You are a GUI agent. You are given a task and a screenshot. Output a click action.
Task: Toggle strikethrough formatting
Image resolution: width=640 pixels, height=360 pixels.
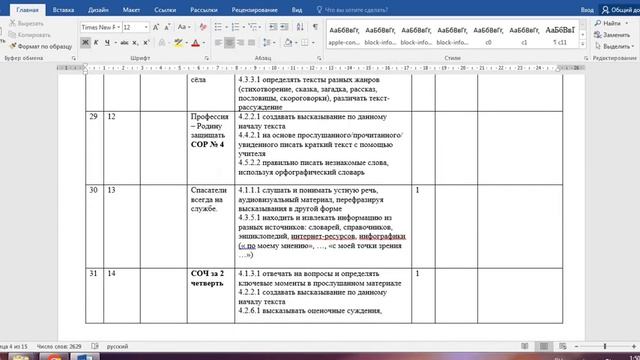point(124,42)
